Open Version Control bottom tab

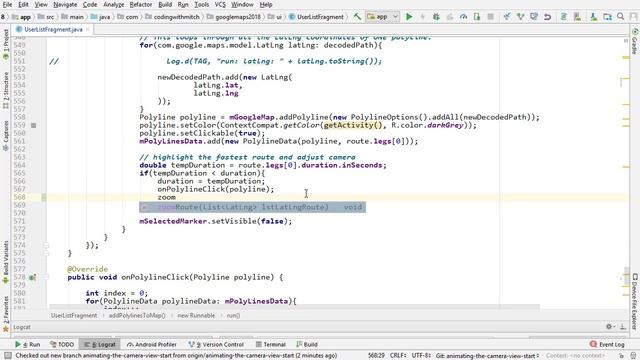[x=216, y=344]
